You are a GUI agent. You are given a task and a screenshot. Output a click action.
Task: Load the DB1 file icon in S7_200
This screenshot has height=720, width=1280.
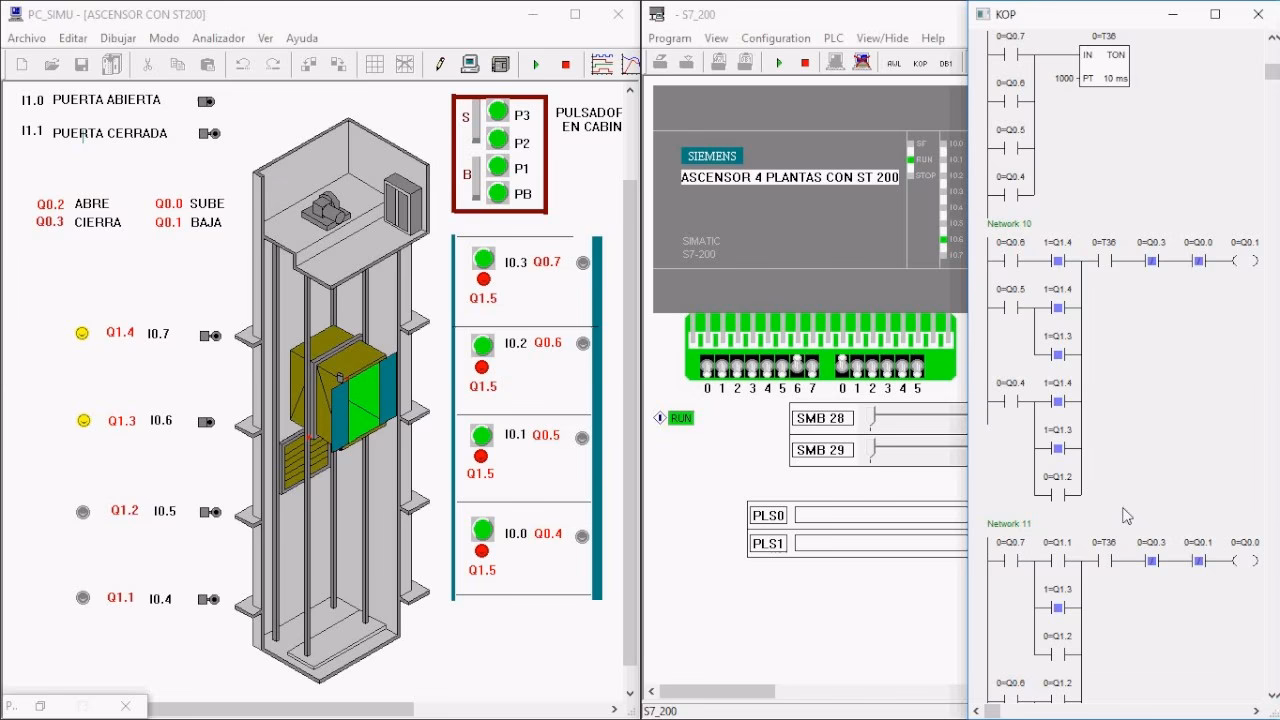point(745,63)
